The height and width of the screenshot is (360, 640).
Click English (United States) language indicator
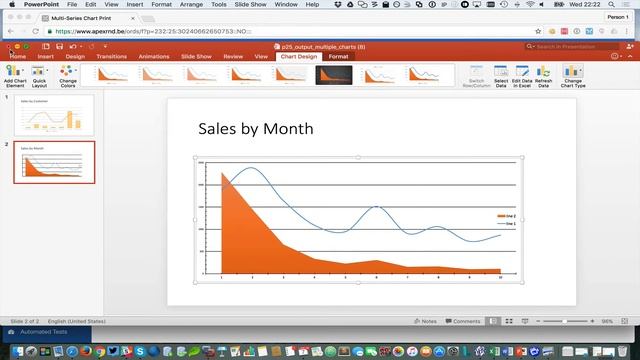click(77, 321)
